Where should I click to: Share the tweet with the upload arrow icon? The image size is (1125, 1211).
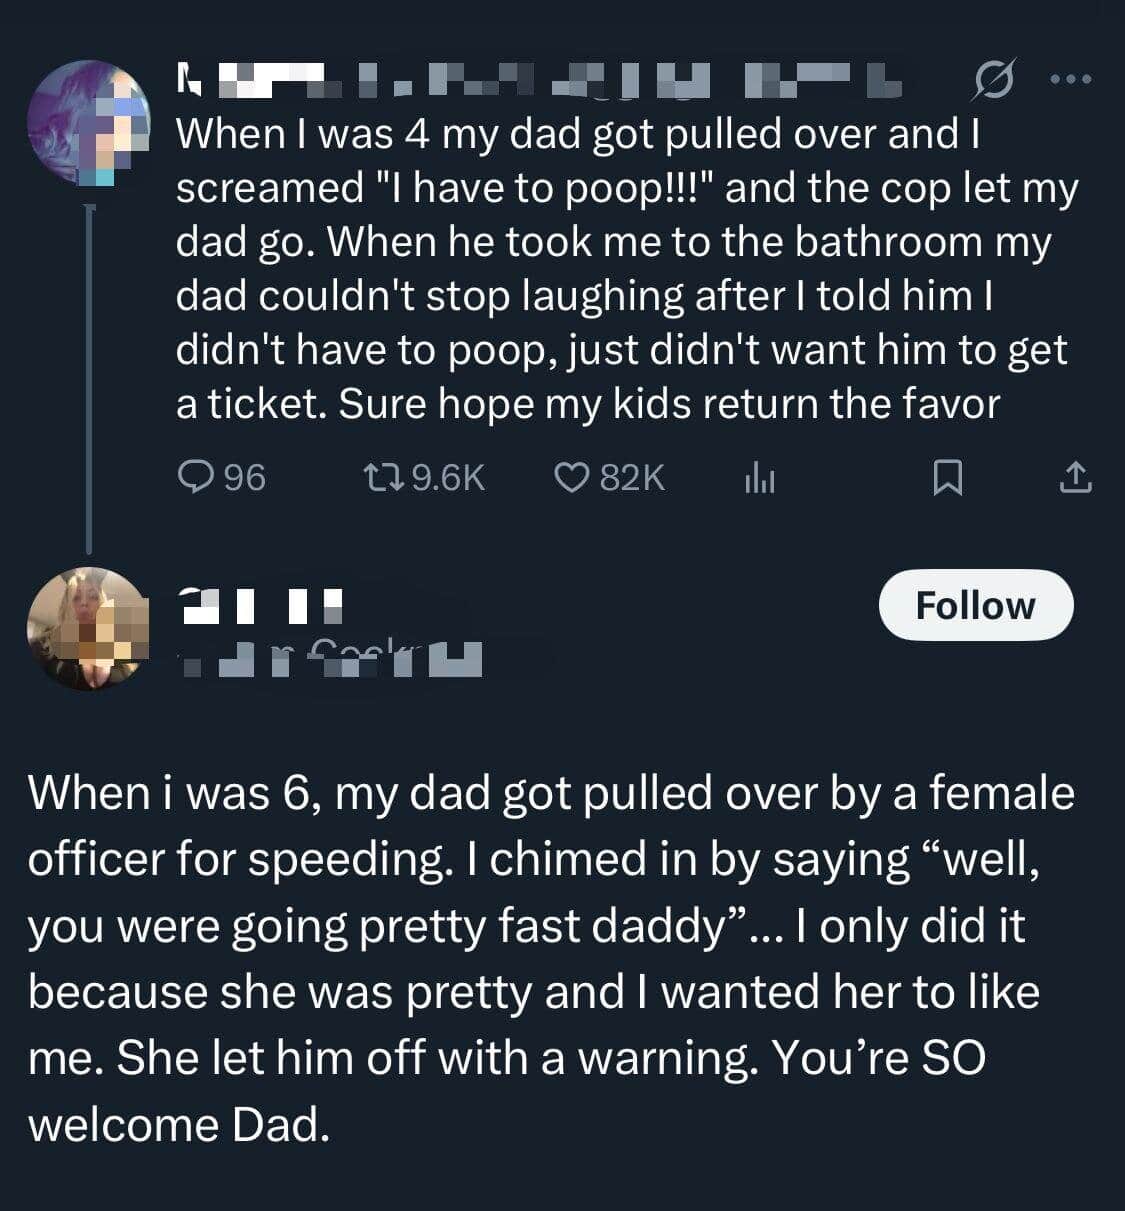[x=1074, y=479]
